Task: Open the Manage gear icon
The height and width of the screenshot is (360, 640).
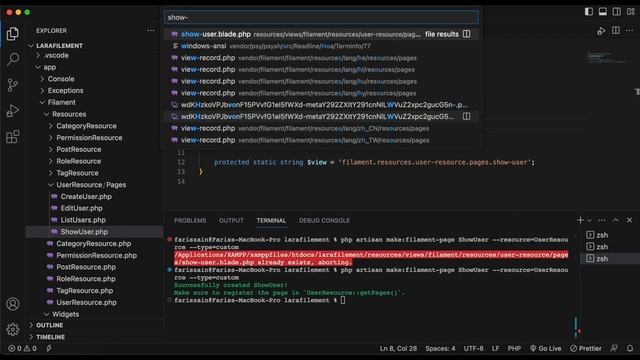Action: [x=13, y=329]
